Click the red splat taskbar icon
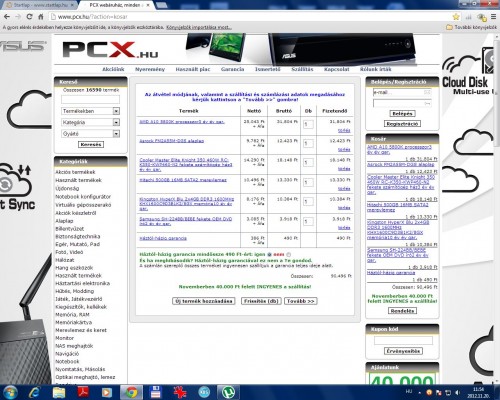Viewport: 500px width, 400px height. coord(180,392)
